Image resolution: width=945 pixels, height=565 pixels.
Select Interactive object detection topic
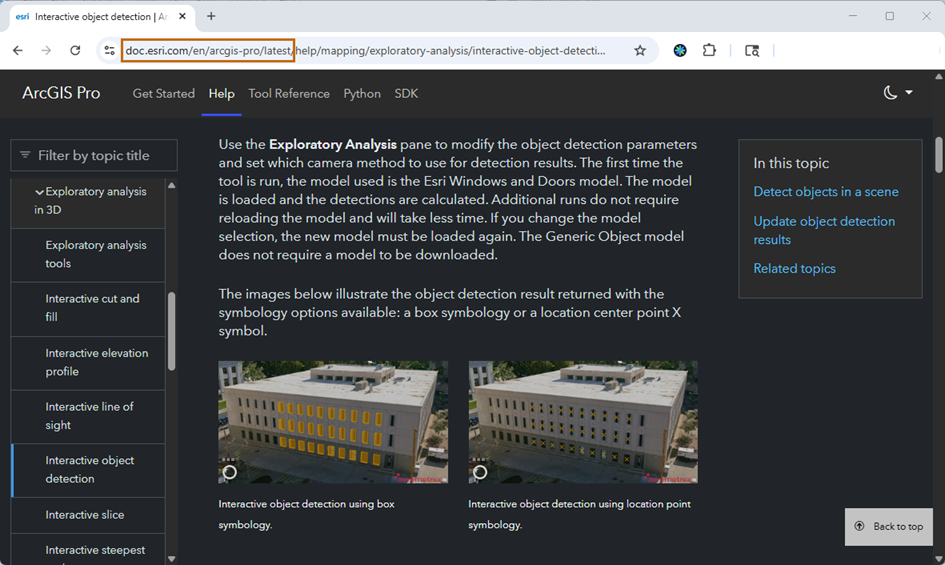88,470
